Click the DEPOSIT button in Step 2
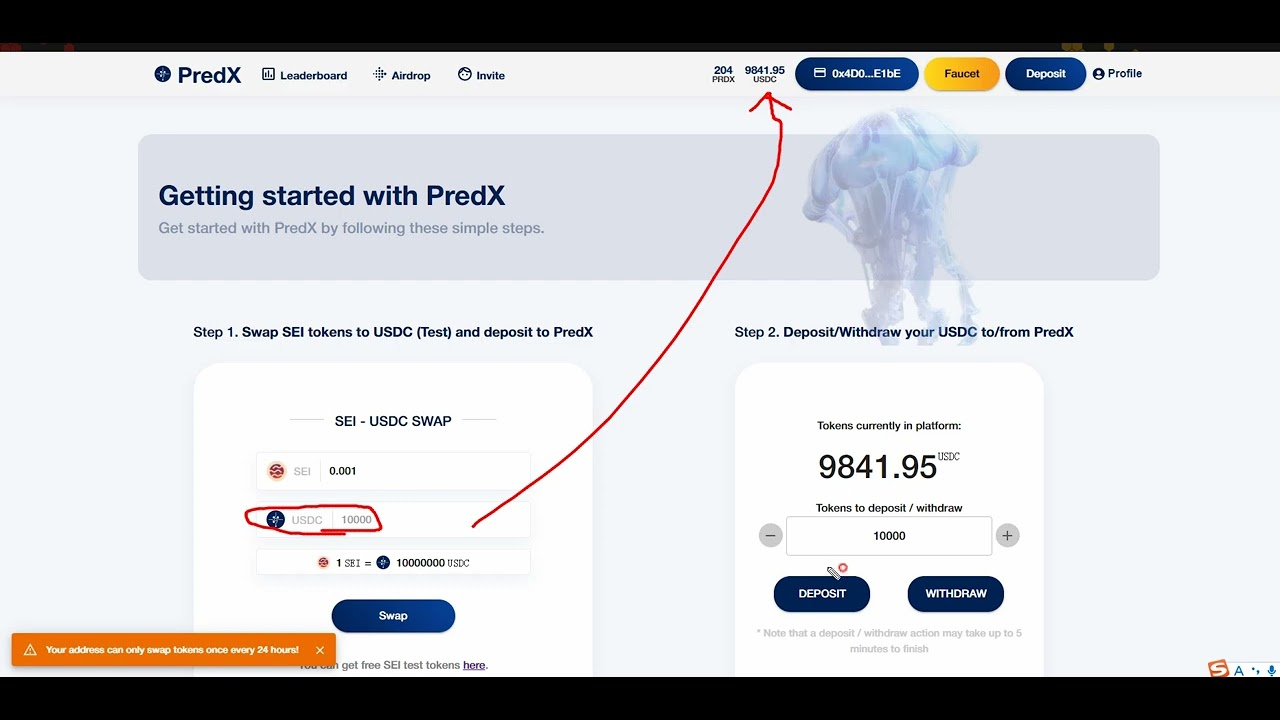Viewport: 1280px width, 720px height. 822,594
